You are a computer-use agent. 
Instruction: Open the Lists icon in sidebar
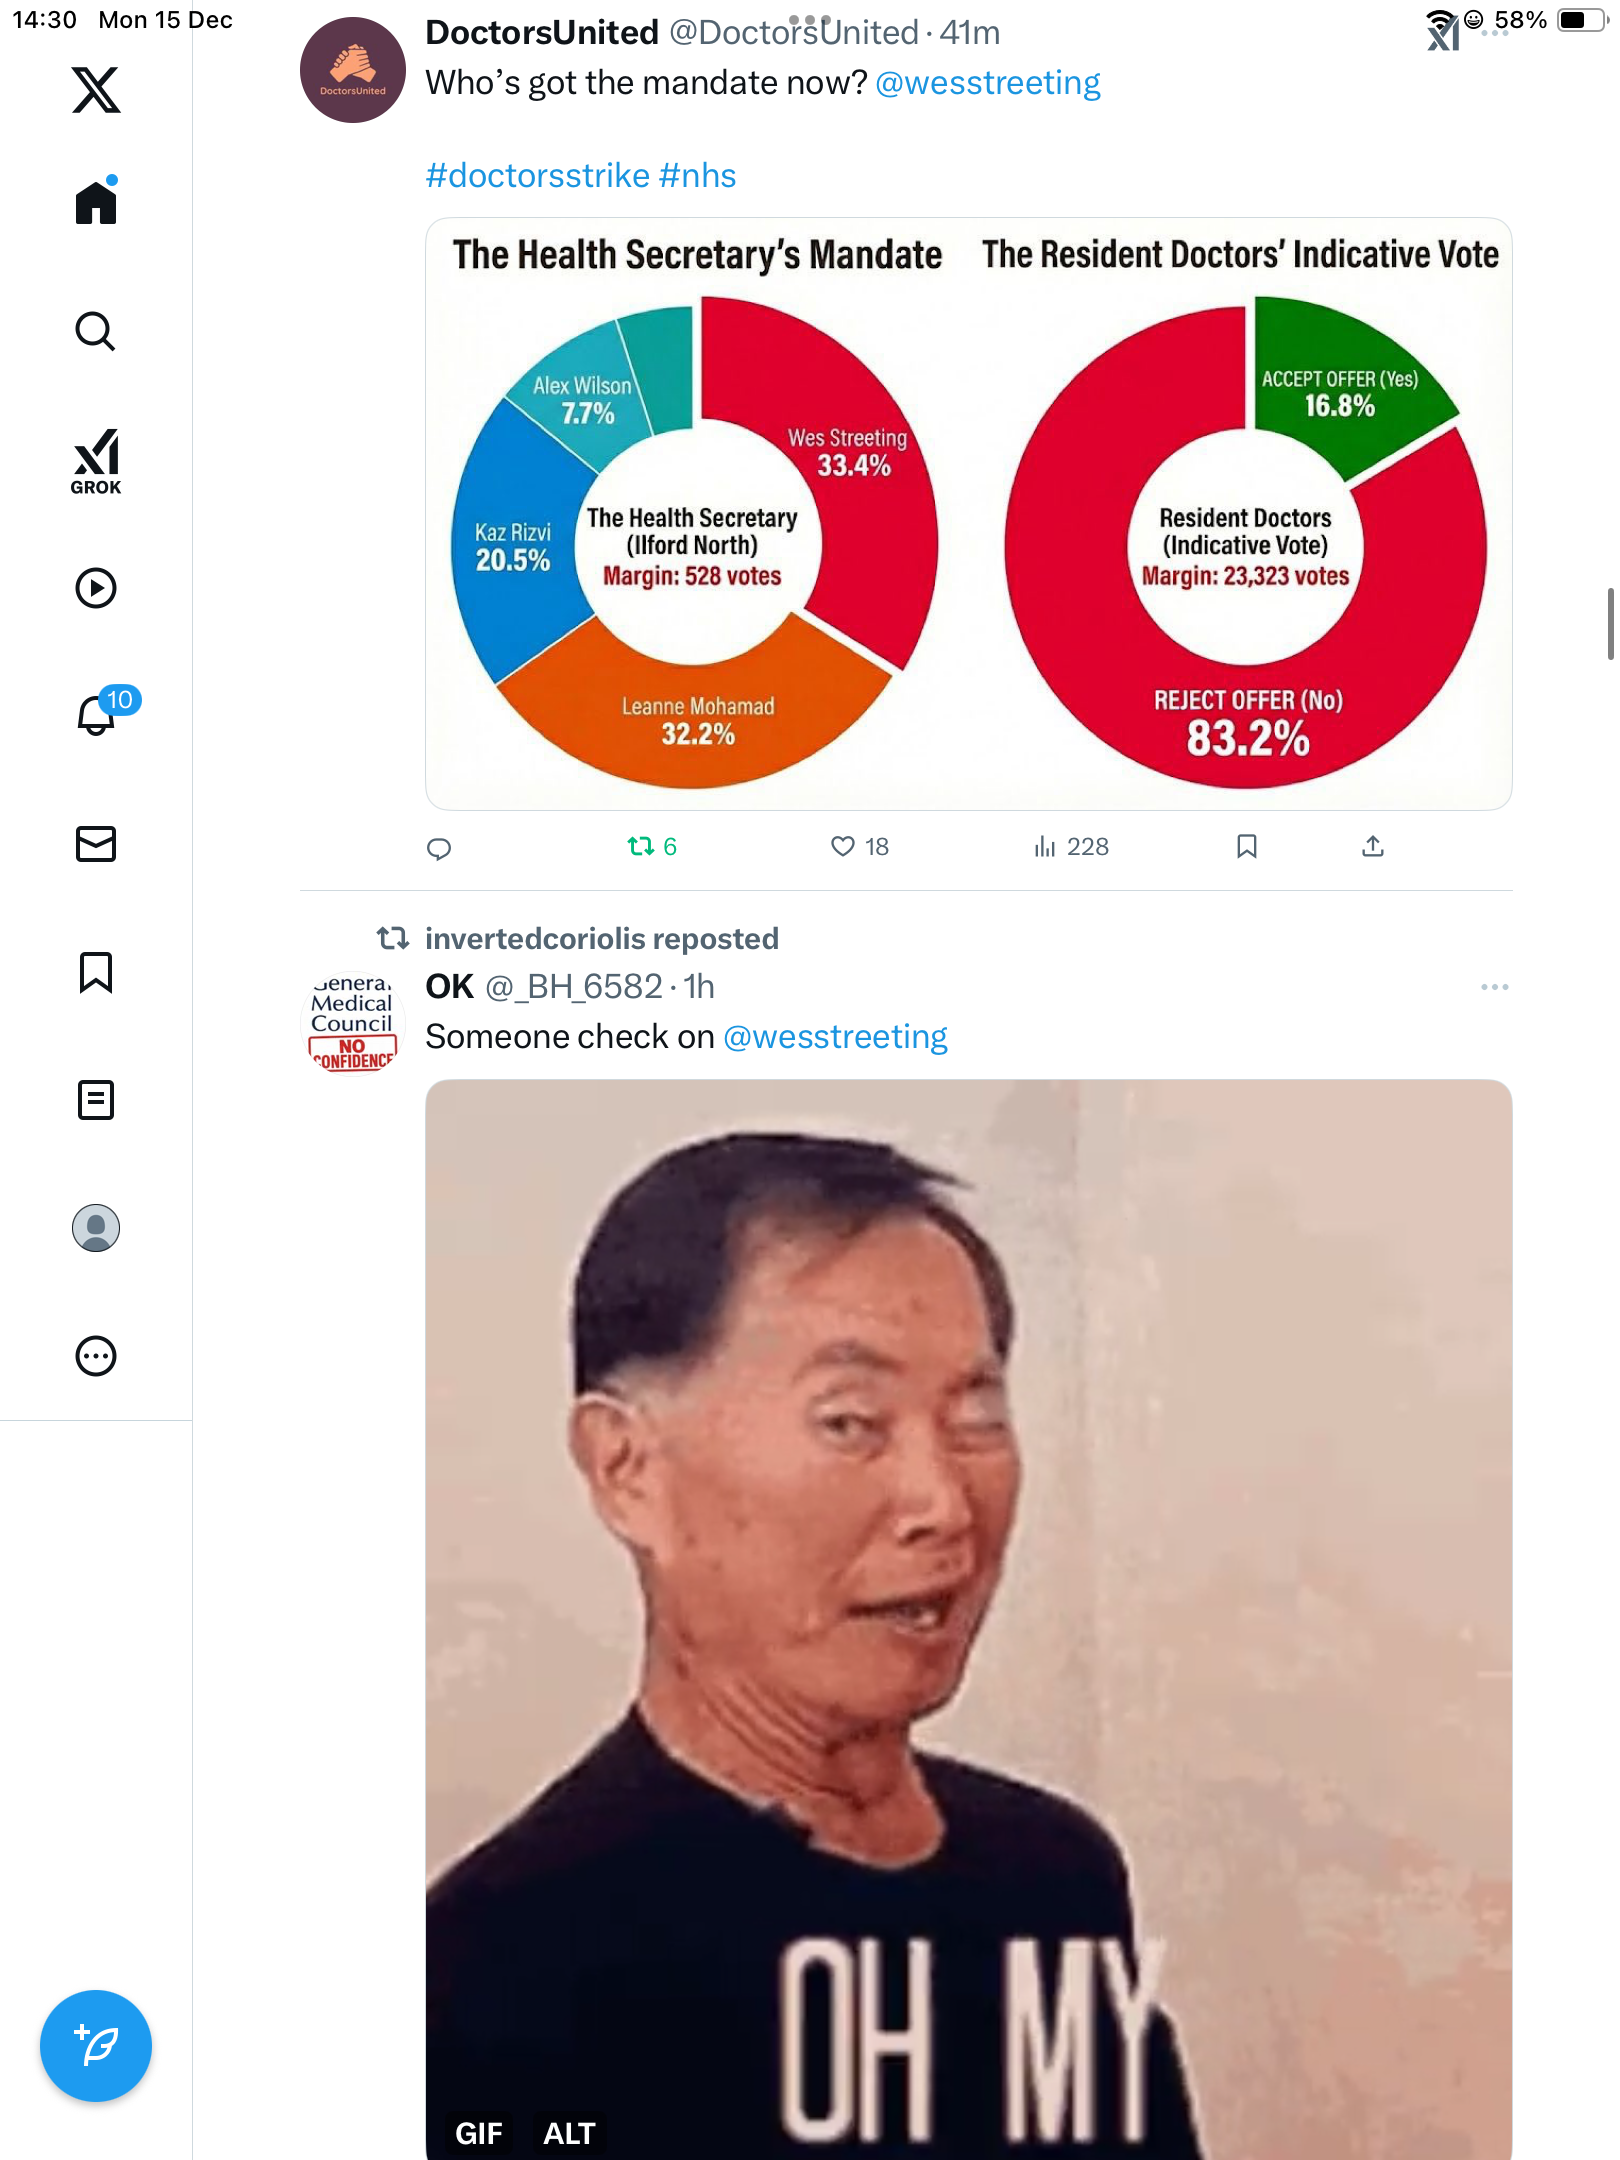[x=96, y=1100]
